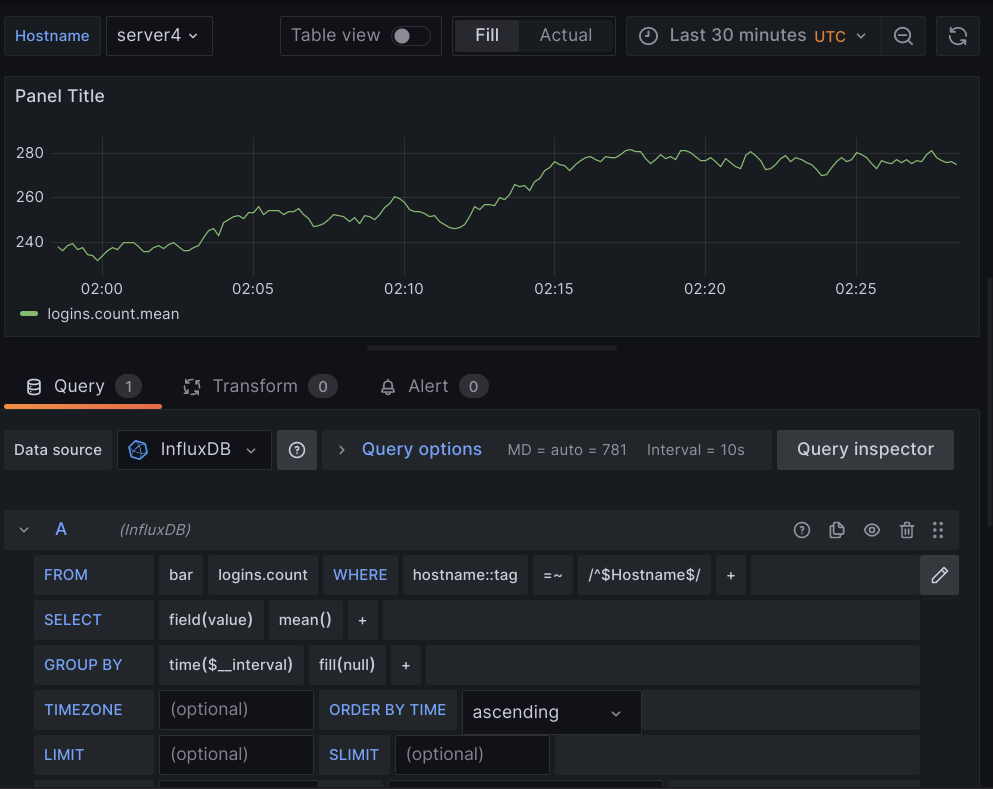Screen dimensions: 993x789
Task: Disable query A with the eye icon
Action: (871, 530)
